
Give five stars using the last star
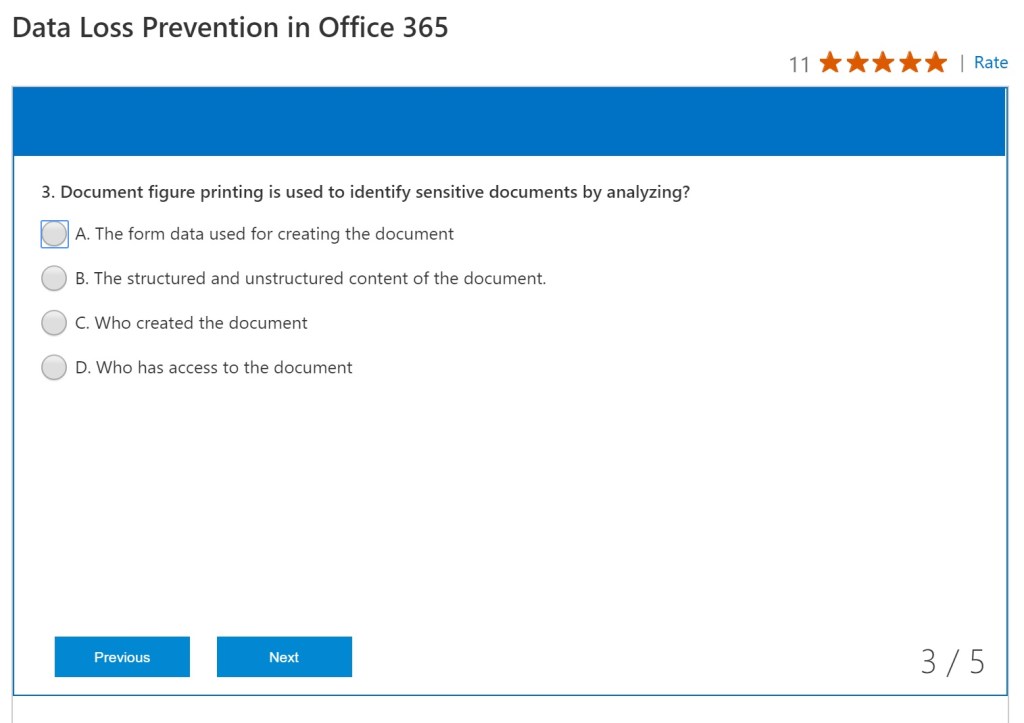pos(935,63)
